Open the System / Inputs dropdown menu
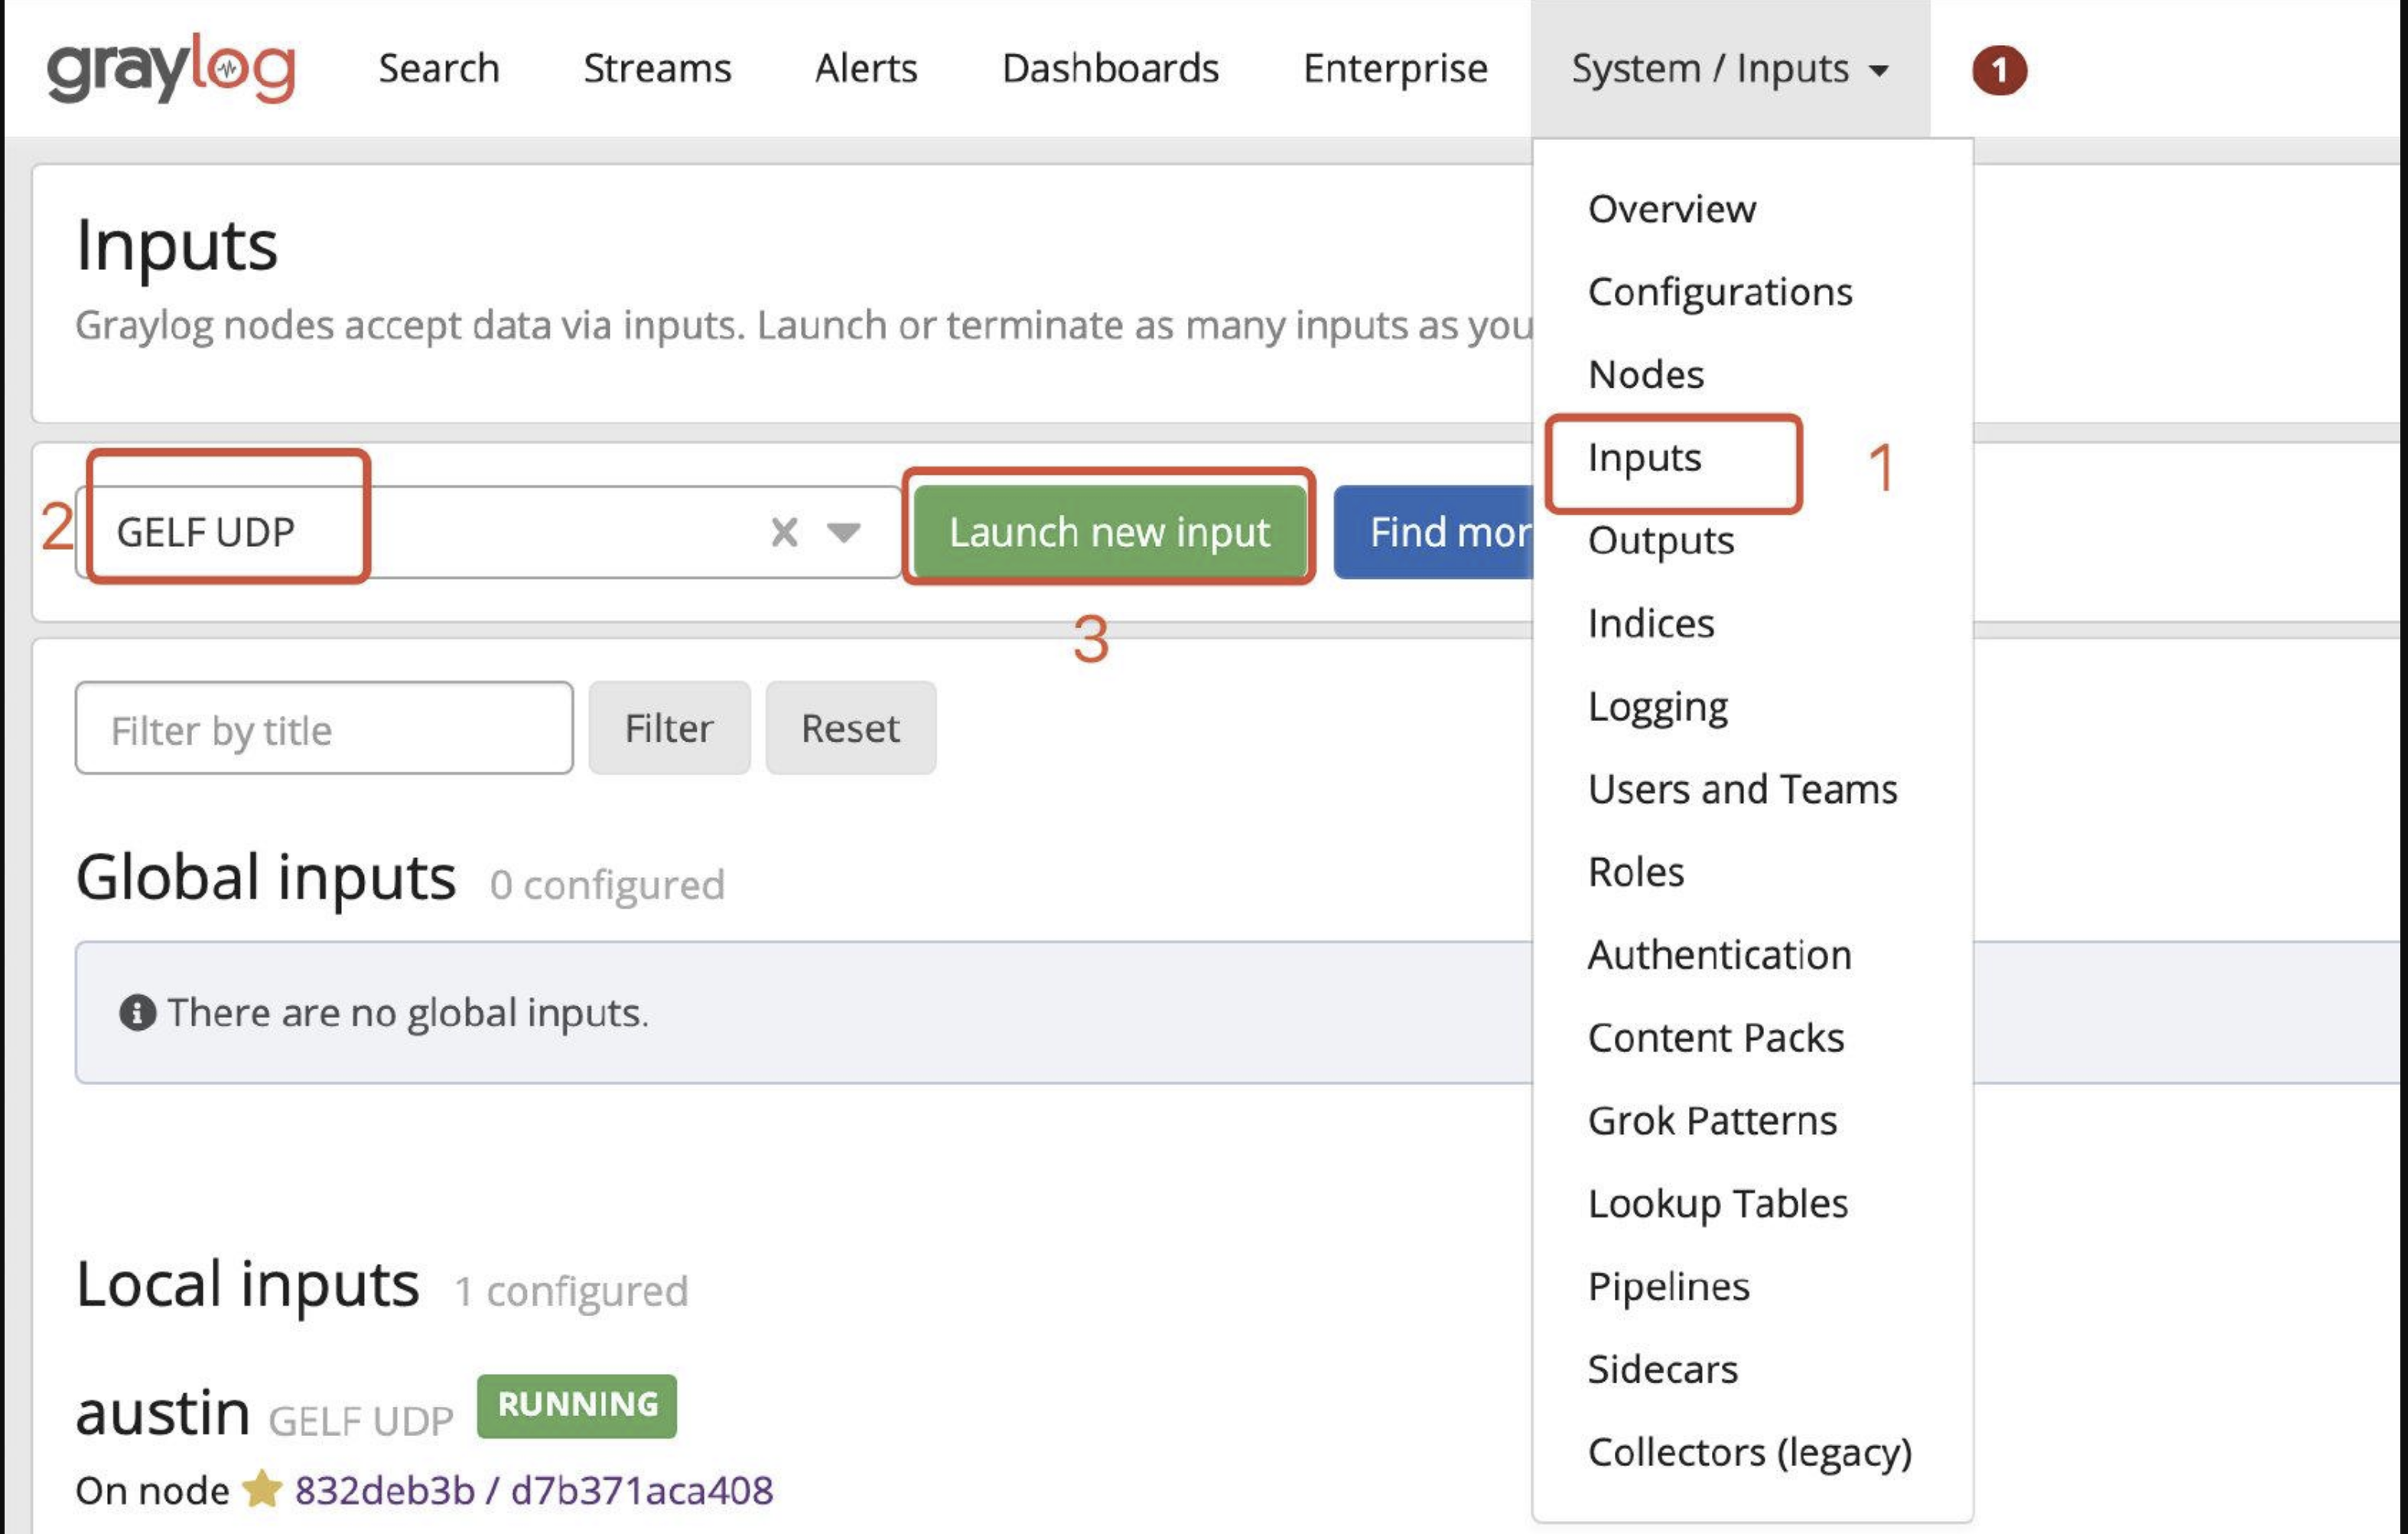The height and width of the screenshot is (1534, 2408). coord(1729,68)
